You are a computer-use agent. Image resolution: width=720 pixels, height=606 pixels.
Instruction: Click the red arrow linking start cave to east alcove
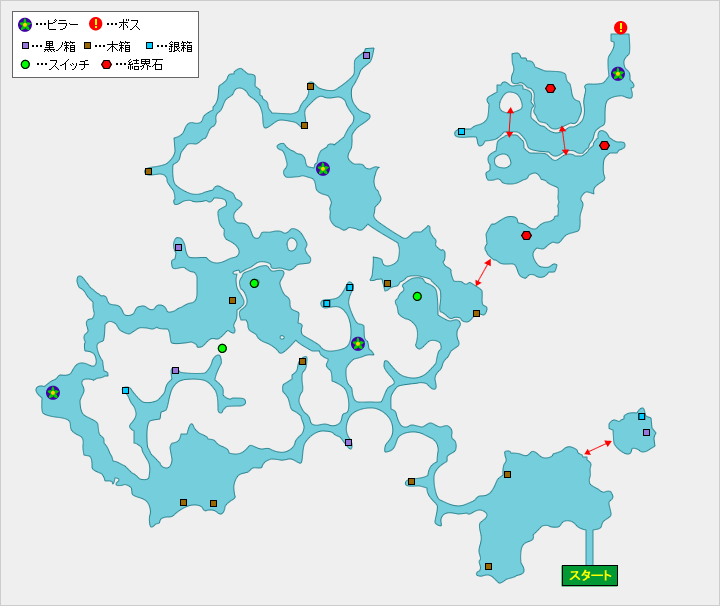click(598, 447)
